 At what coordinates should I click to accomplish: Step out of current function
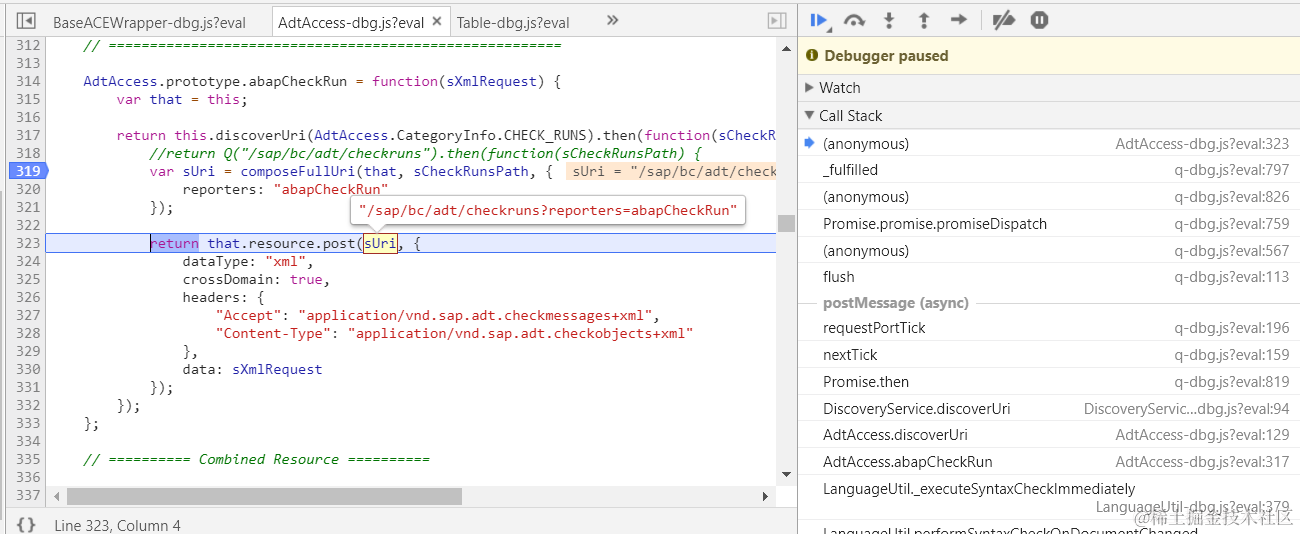[923, 20]
